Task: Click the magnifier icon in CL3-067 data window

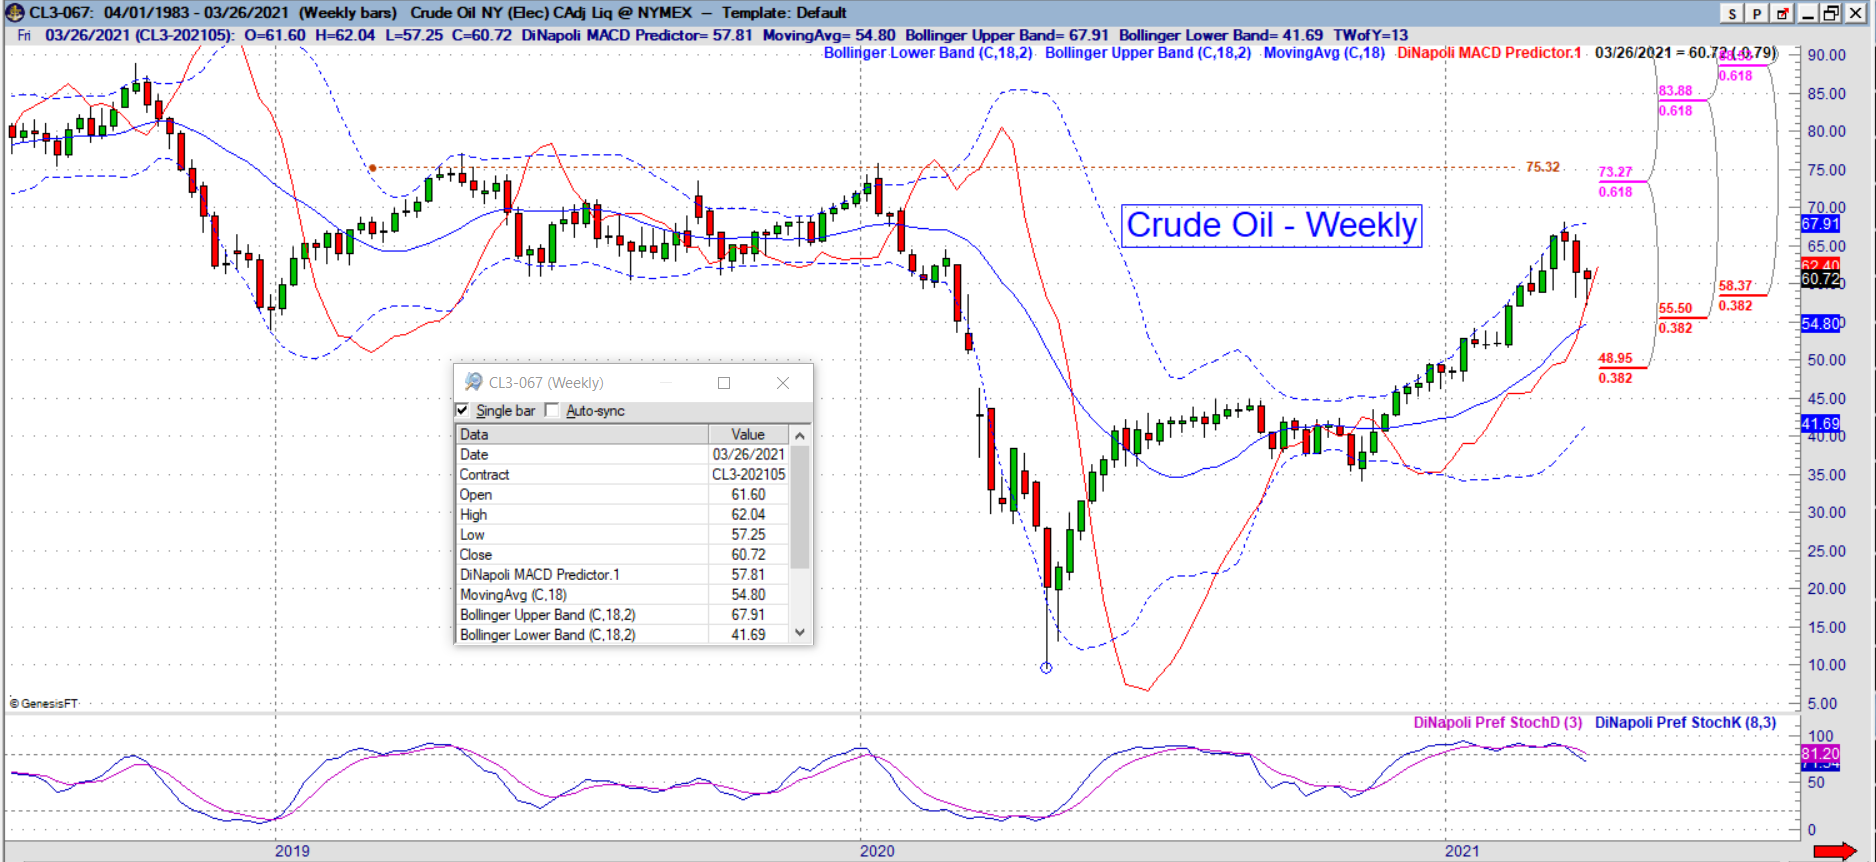Action: pyautogui.click(x=473, y=382)
